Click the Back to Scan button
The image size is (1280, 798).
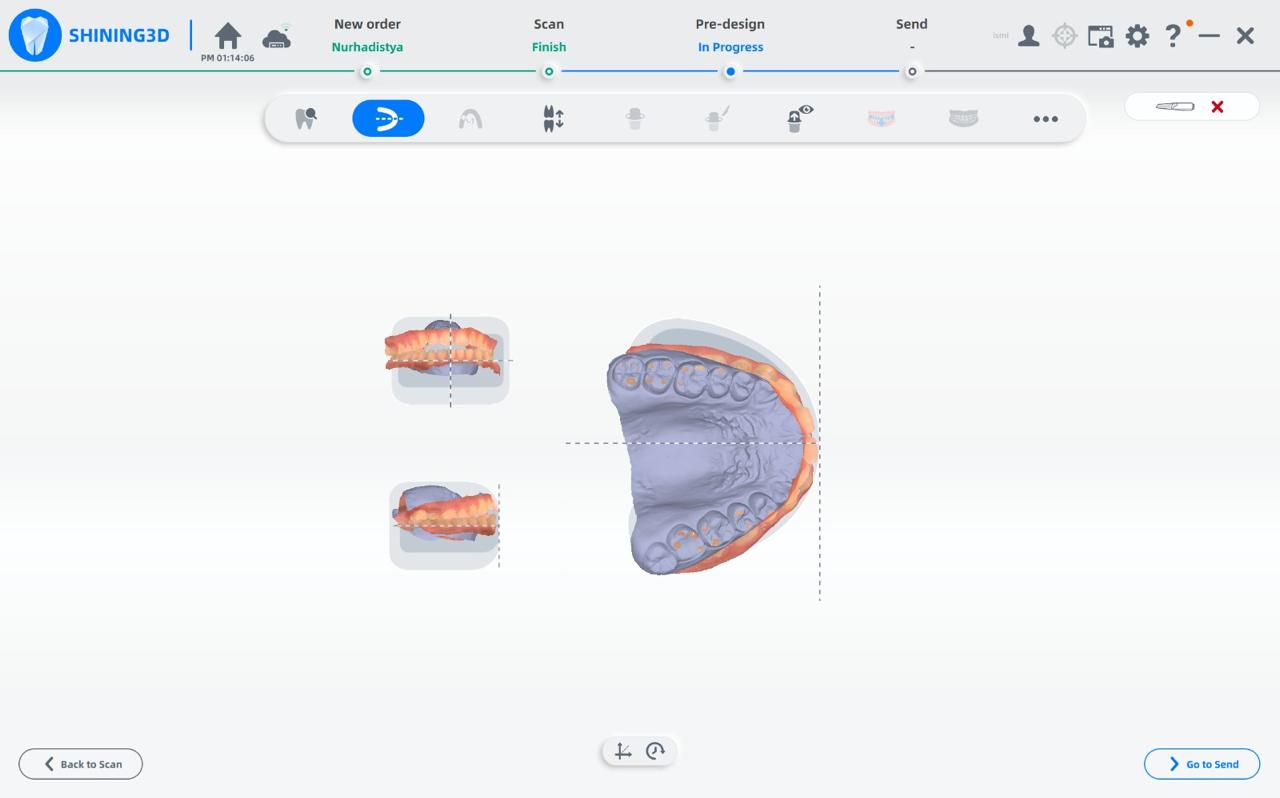click(x=81, y=764)
